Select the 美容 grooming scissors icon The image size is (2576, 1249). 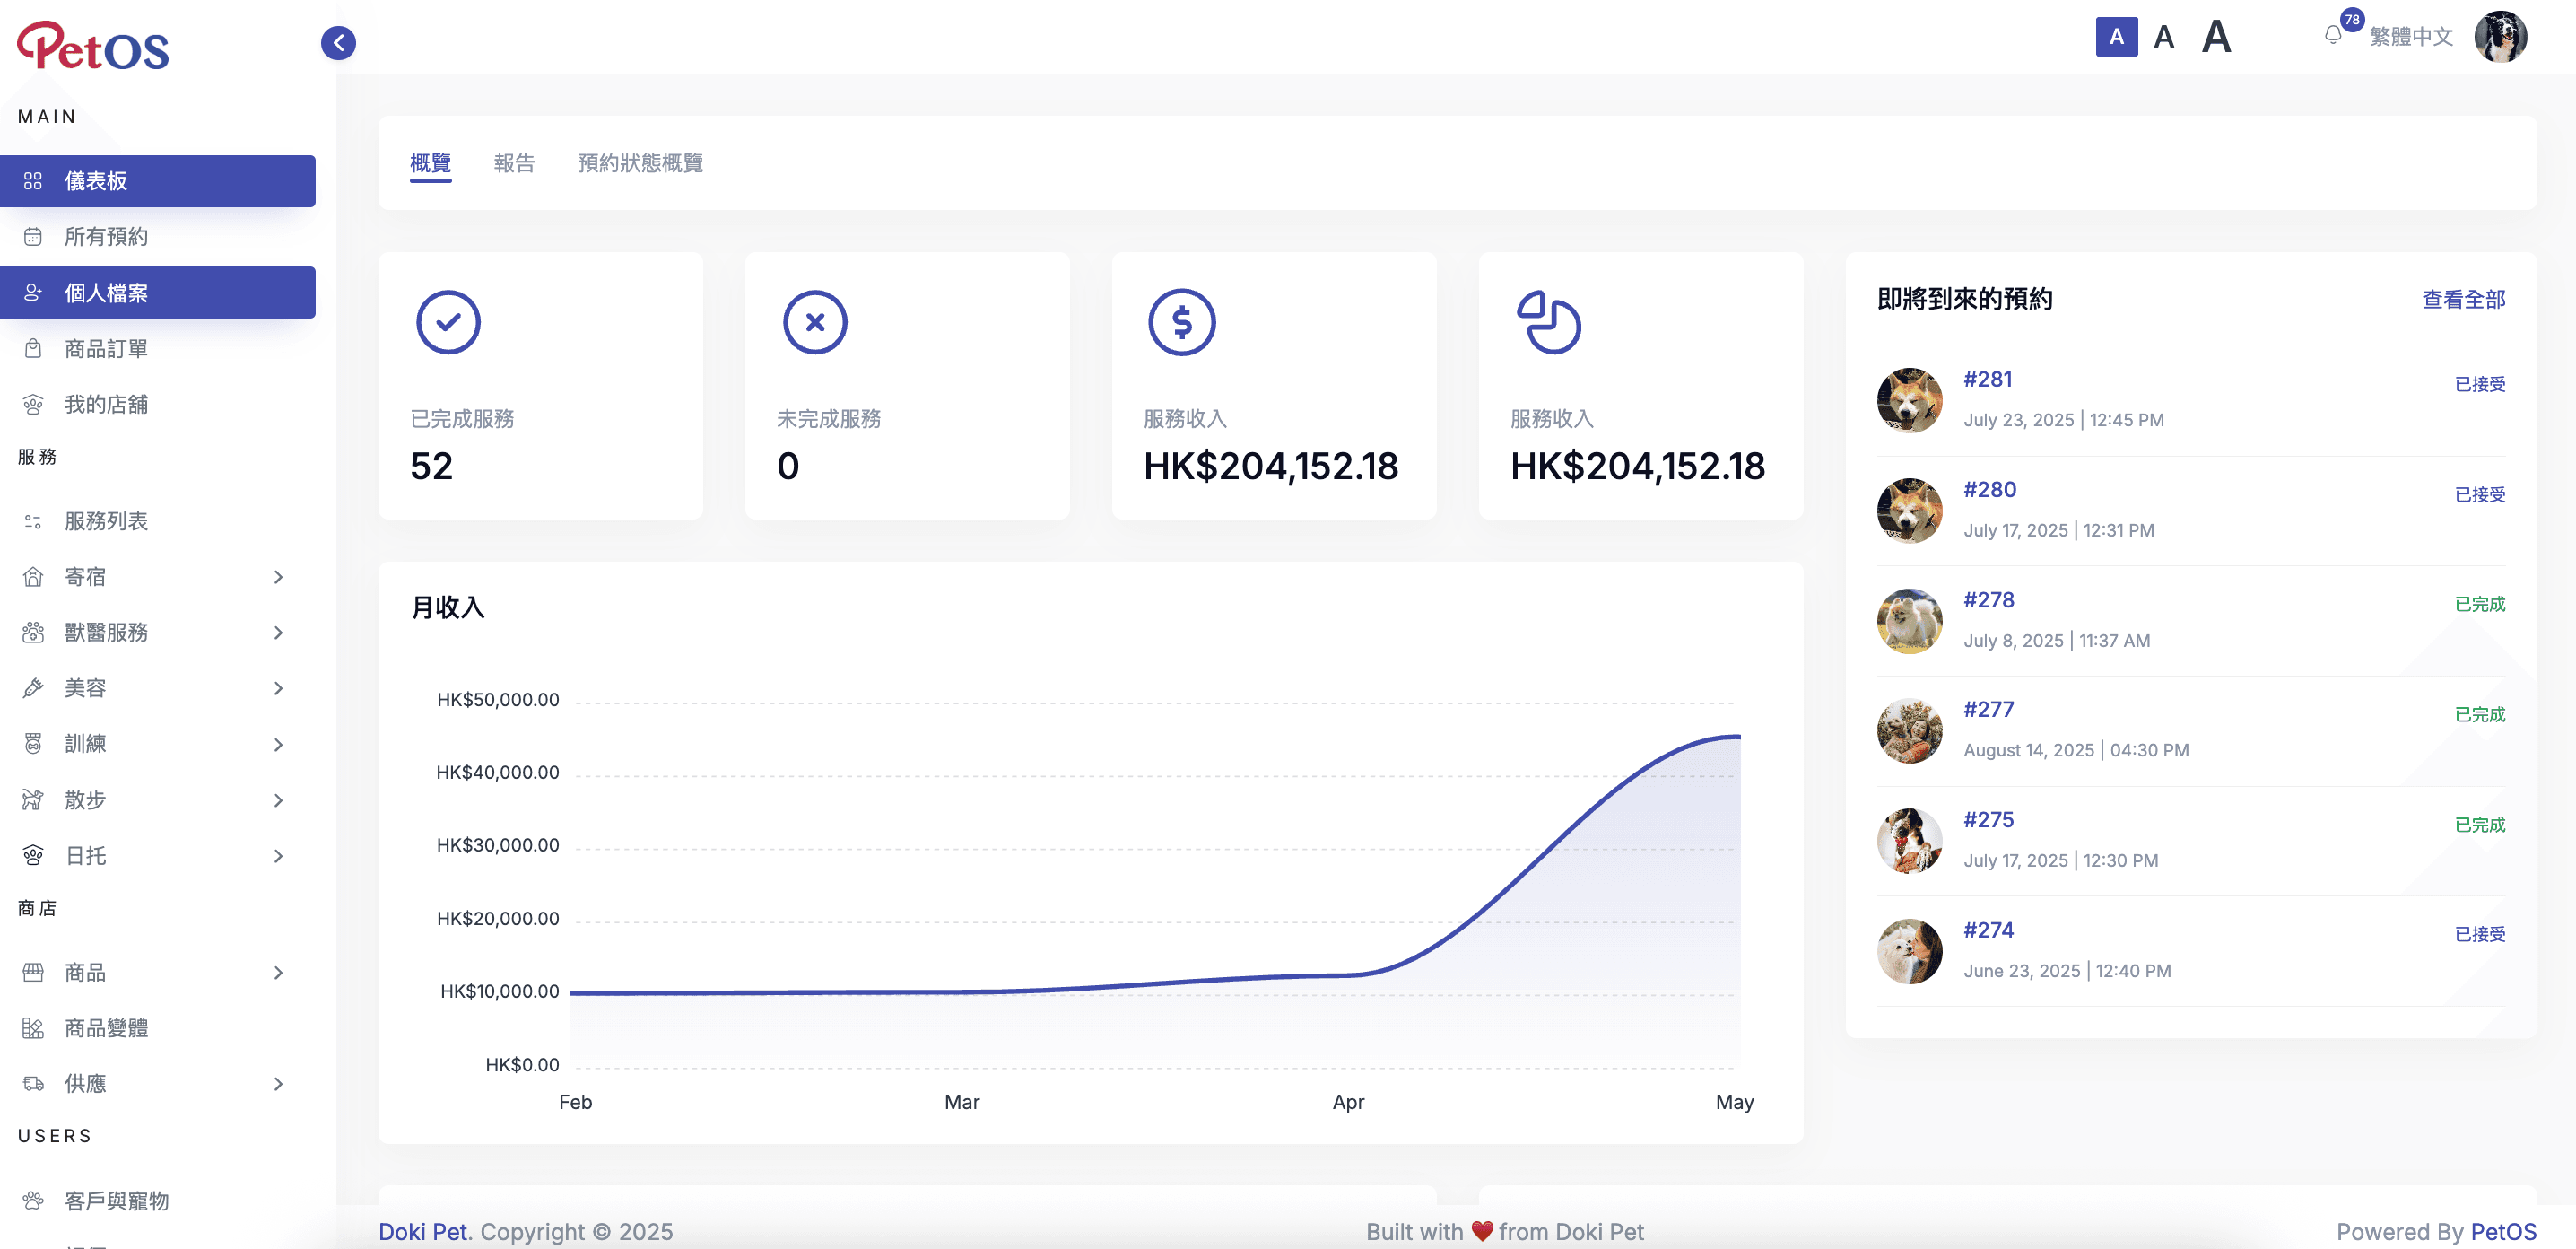(33, 688)
